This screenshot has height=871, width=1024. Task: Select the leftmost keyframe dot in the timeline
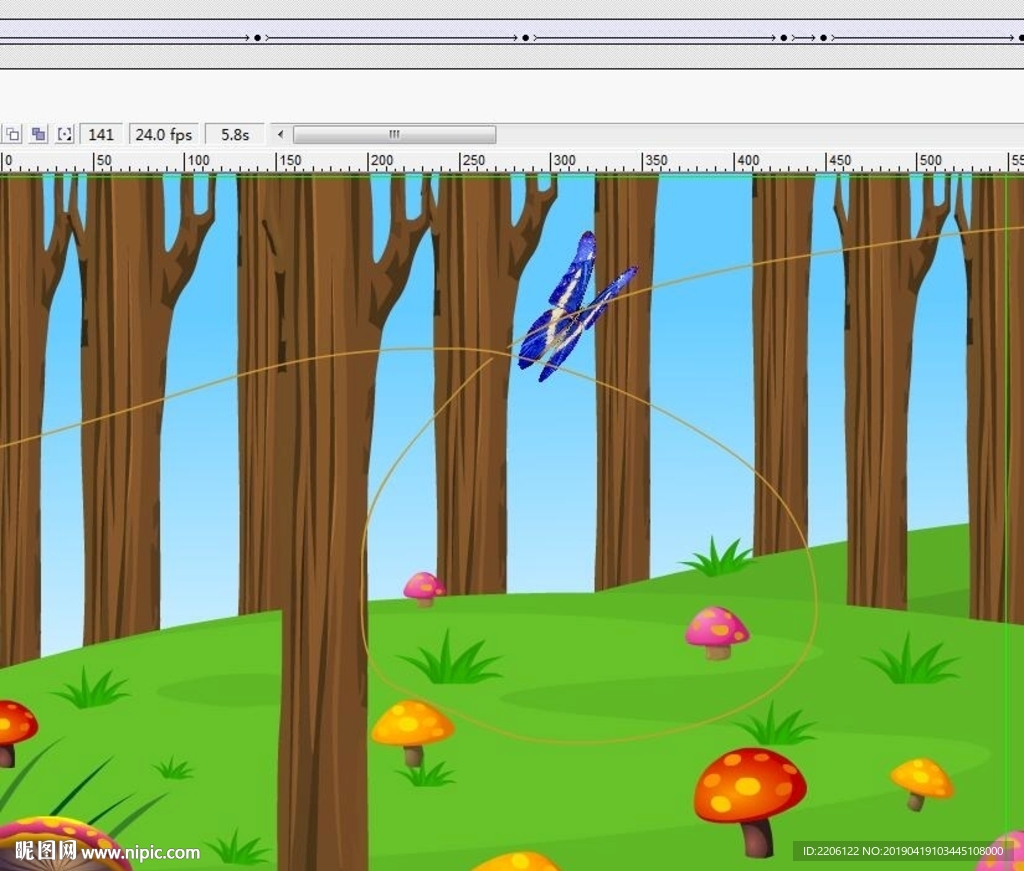257,37
